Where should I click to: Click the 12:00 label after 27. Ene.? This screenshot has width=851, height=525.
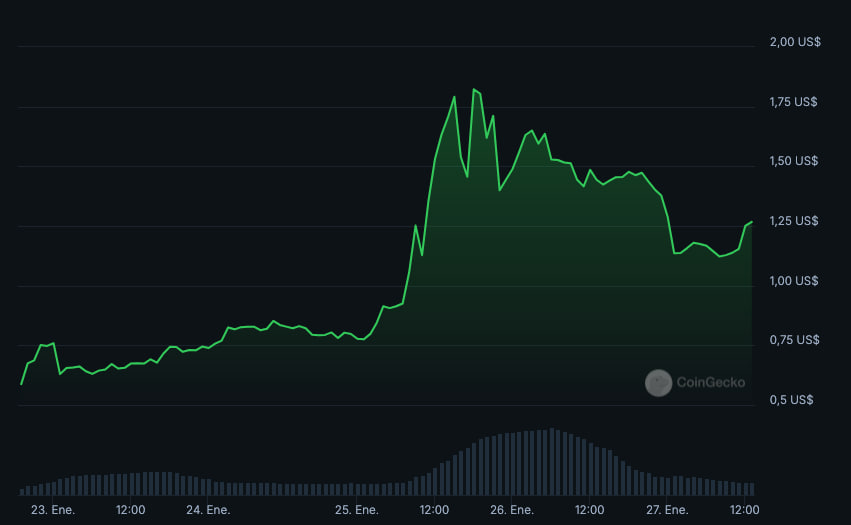[745, 510]
